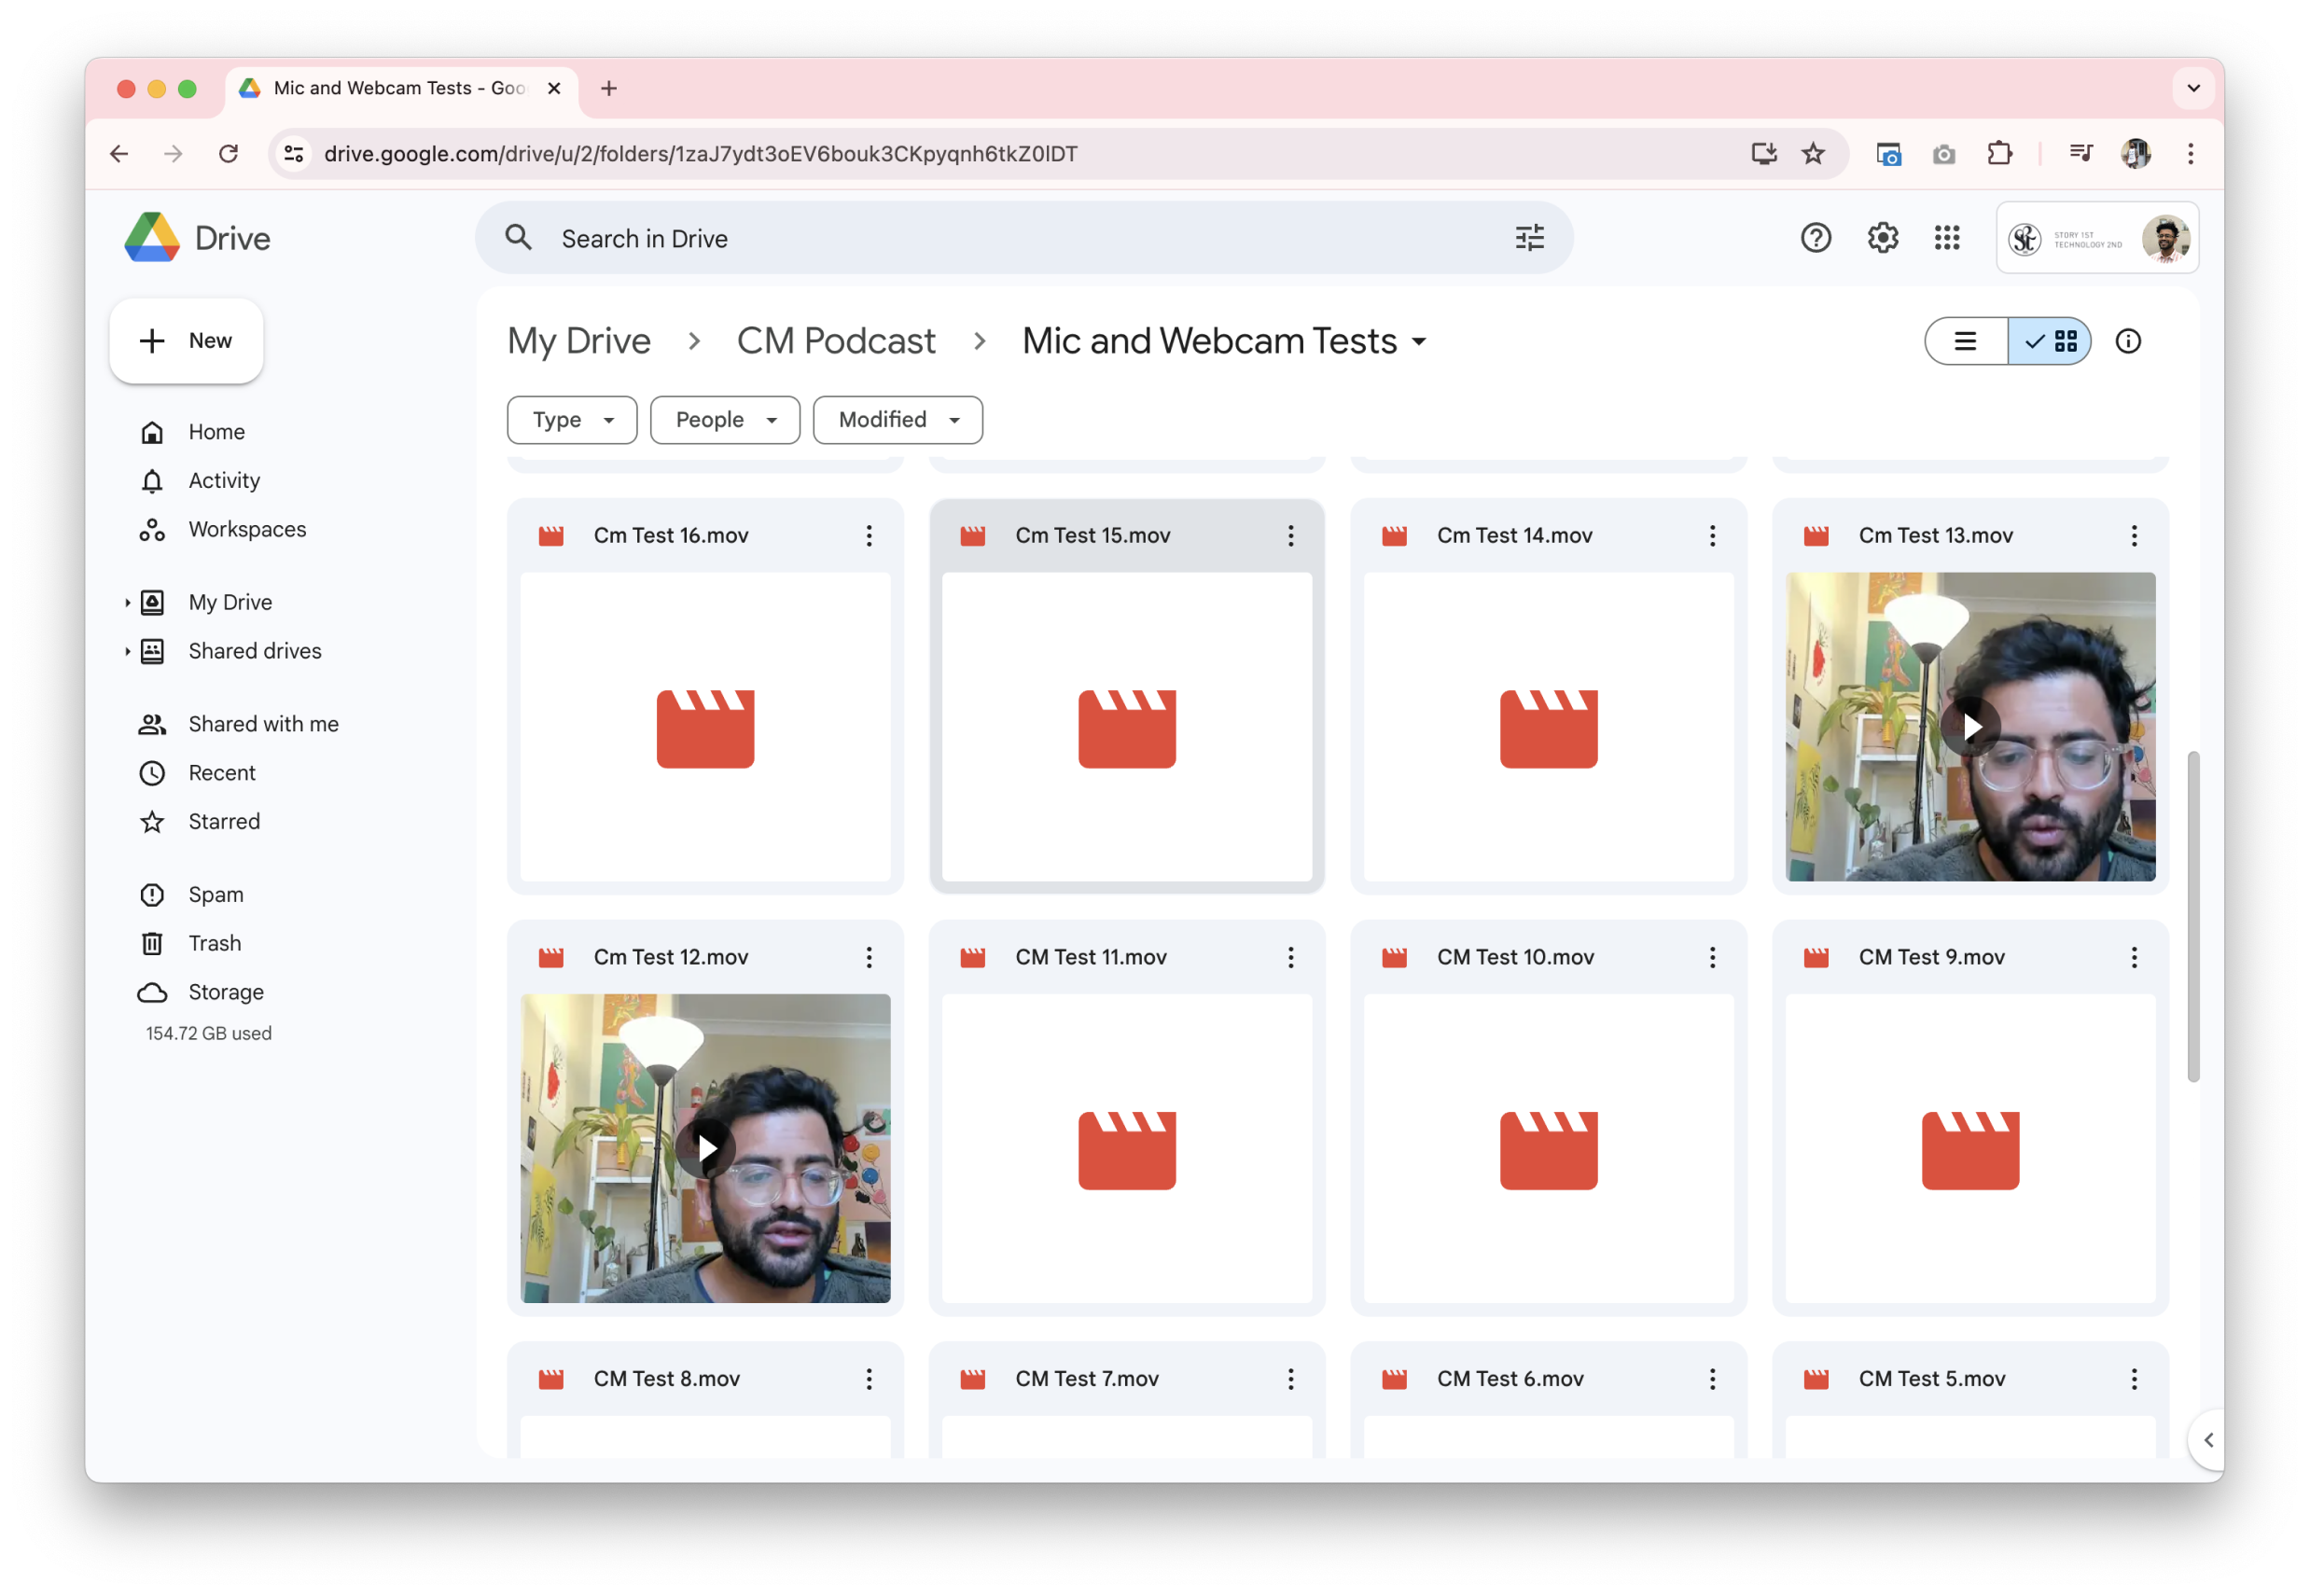Close the Mic and Webcam Tests tab
The width and height of the screenshot is (2310, 1596).
pyautogui.click(x=554, y=88)
